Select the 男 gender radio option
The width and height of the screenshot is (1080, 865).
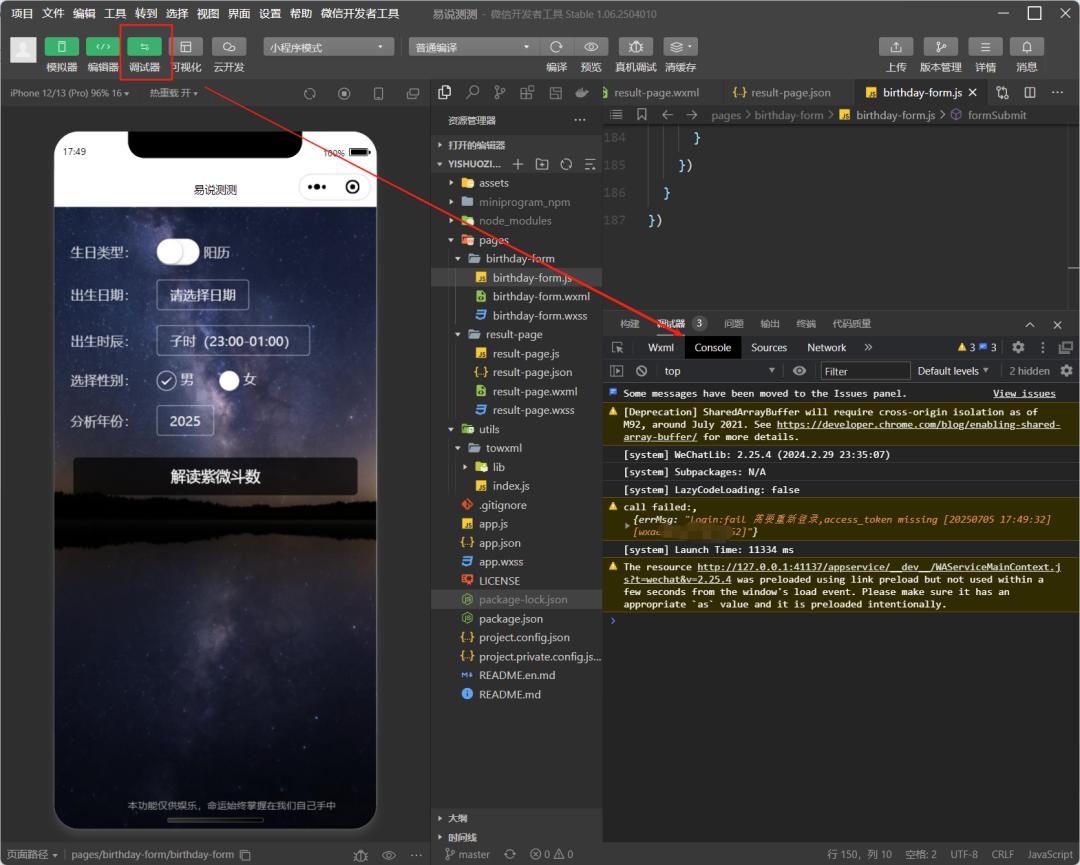point(167,380)
